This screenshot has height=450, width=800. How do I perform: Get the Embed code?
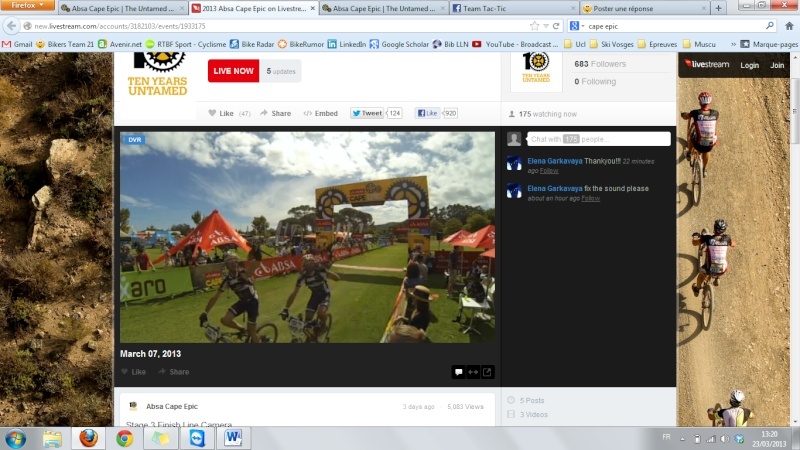pyautogui.click(x=320, y=113)
